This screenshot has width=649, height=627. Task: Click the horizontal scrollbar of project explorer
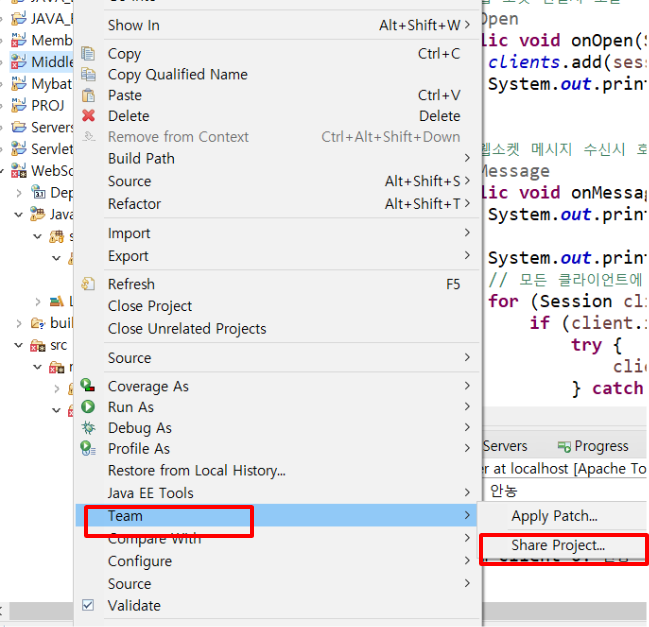41,610
